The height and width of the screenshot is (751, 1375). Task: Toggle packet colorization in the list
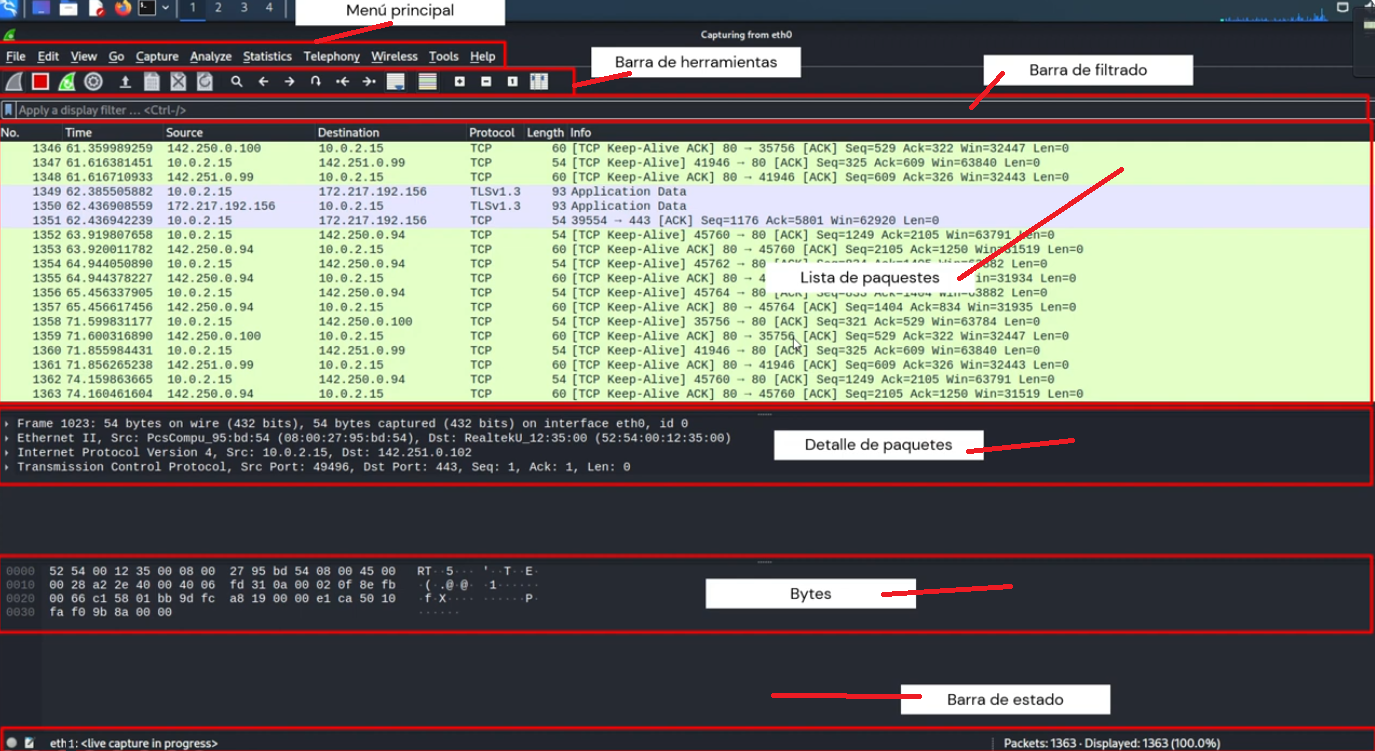pos(427,82)
